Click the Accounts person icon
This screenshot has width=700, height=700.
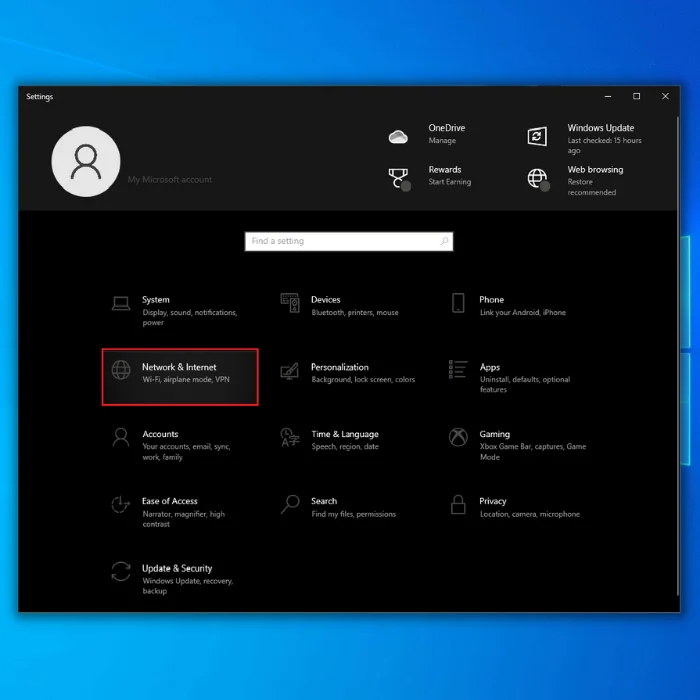pyautogui.click(x=121, y=437)
